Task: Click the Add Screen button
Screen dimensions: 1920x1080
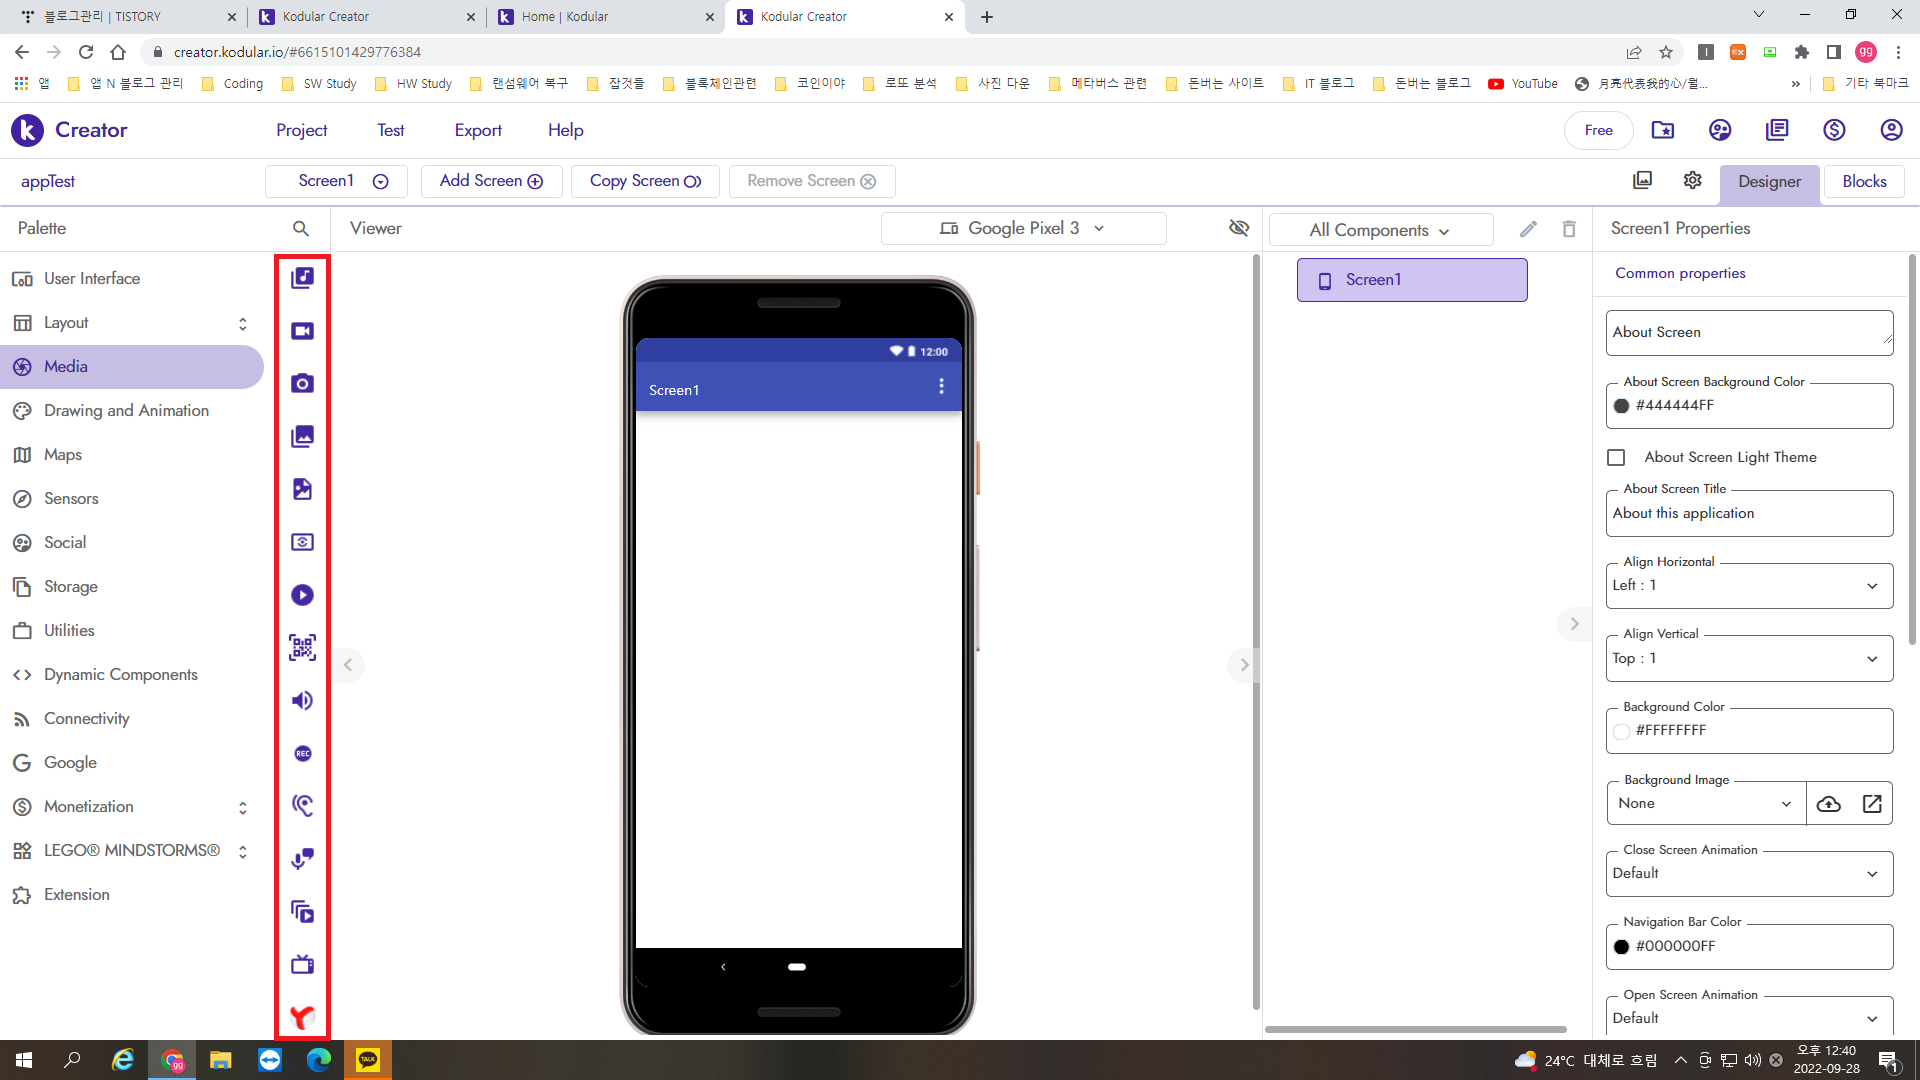Action: (491, 181)
